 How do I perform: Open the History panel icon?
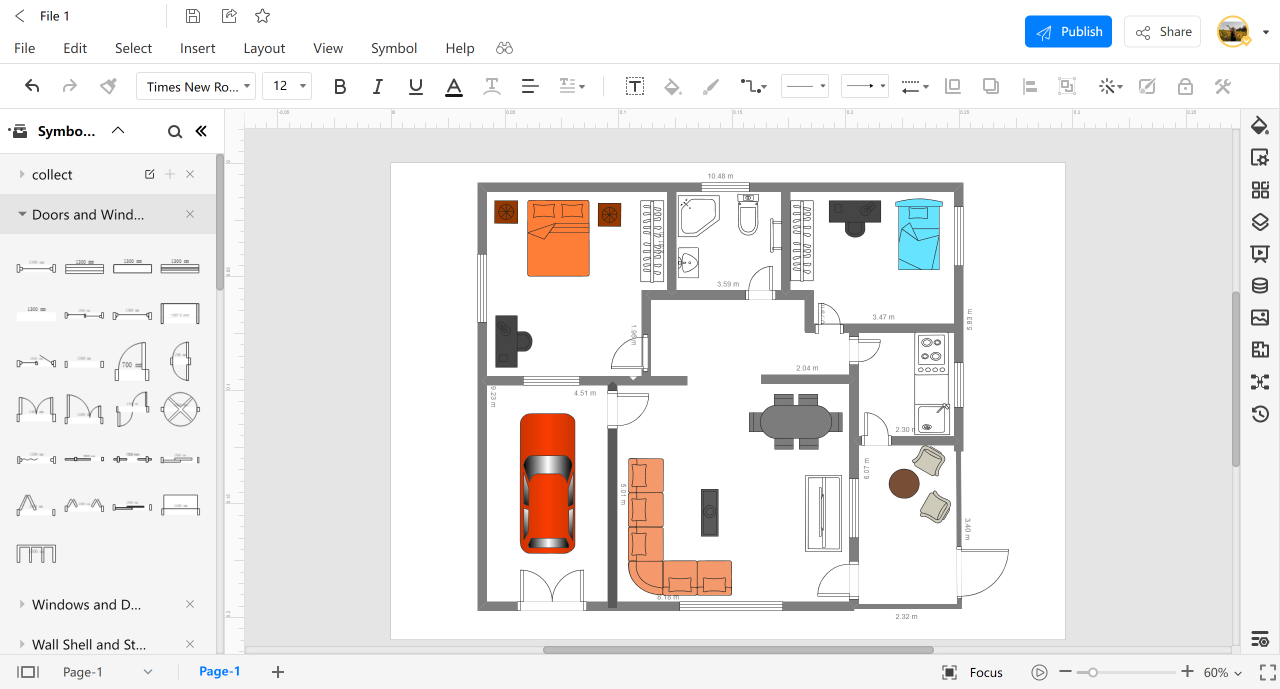[x=1260, y=414]
